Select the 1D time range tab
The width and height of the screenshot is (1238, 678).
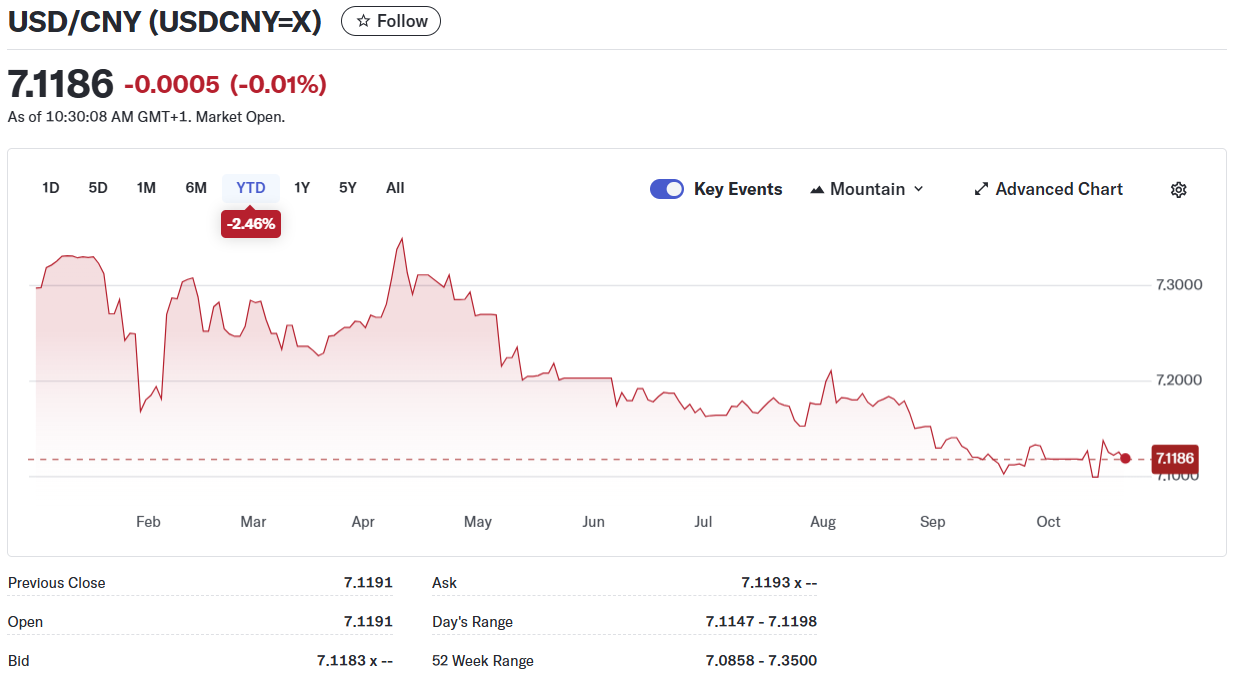click(x=51, y=188)
